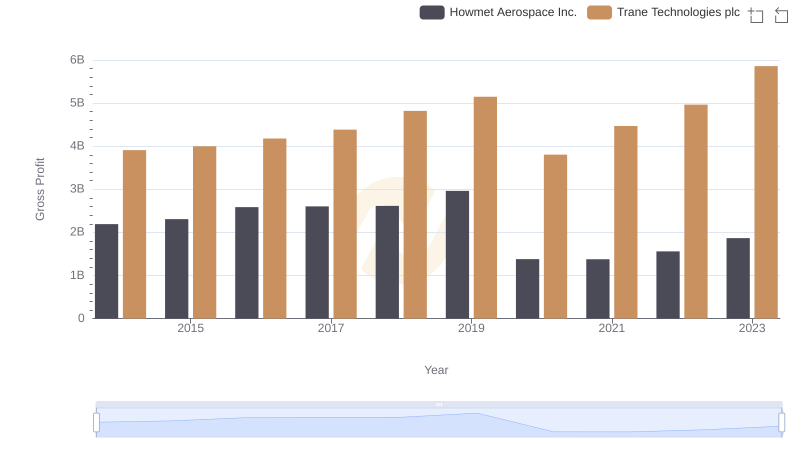
Task: Click the 4B y-axis label
Action: [77, 146]
